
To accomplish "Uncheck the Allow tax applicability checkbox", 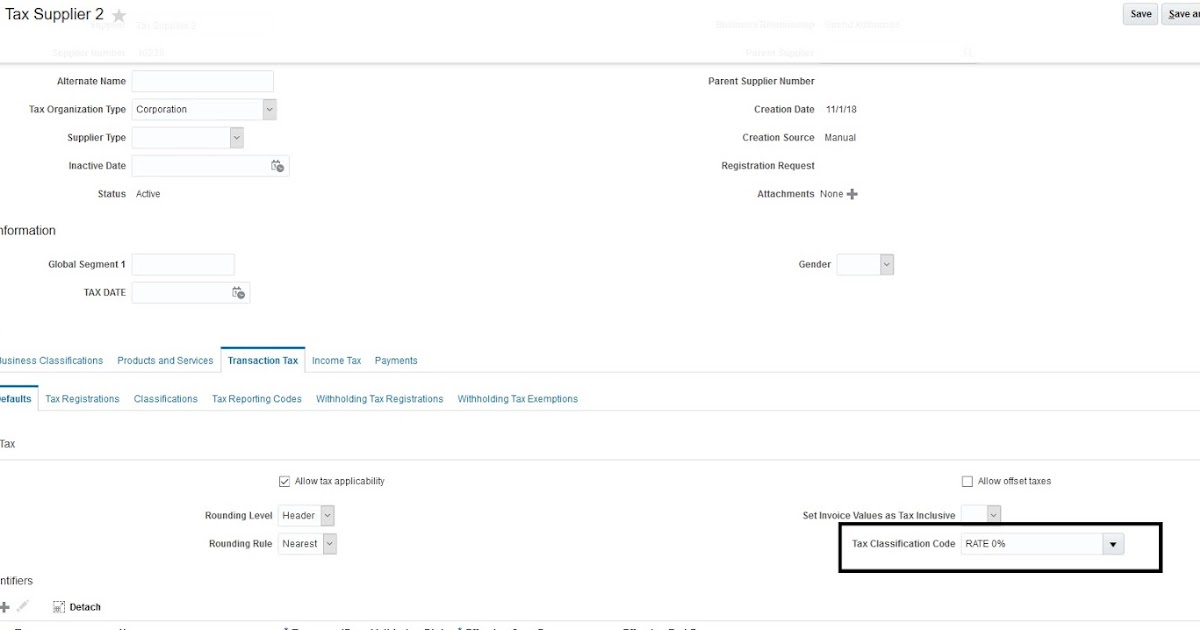I will pos(284,481).
